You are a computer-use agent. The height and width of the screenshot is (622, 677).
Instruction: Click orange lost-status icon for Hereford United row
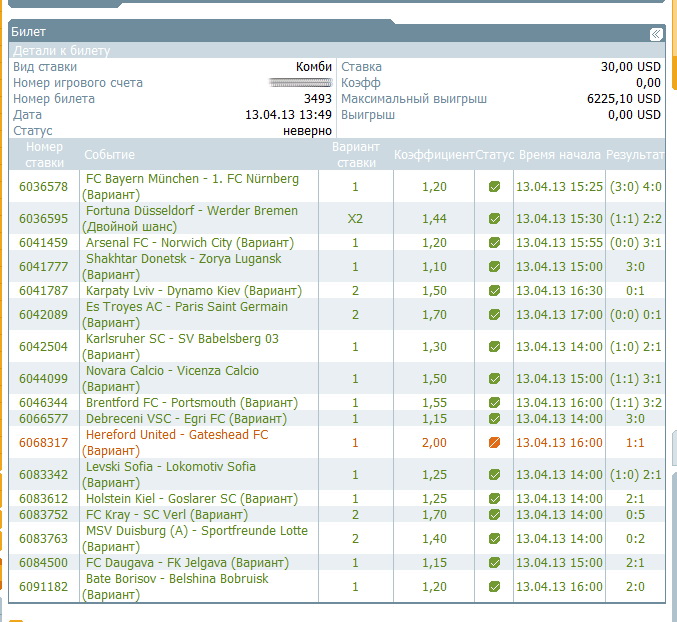[494, 442]
